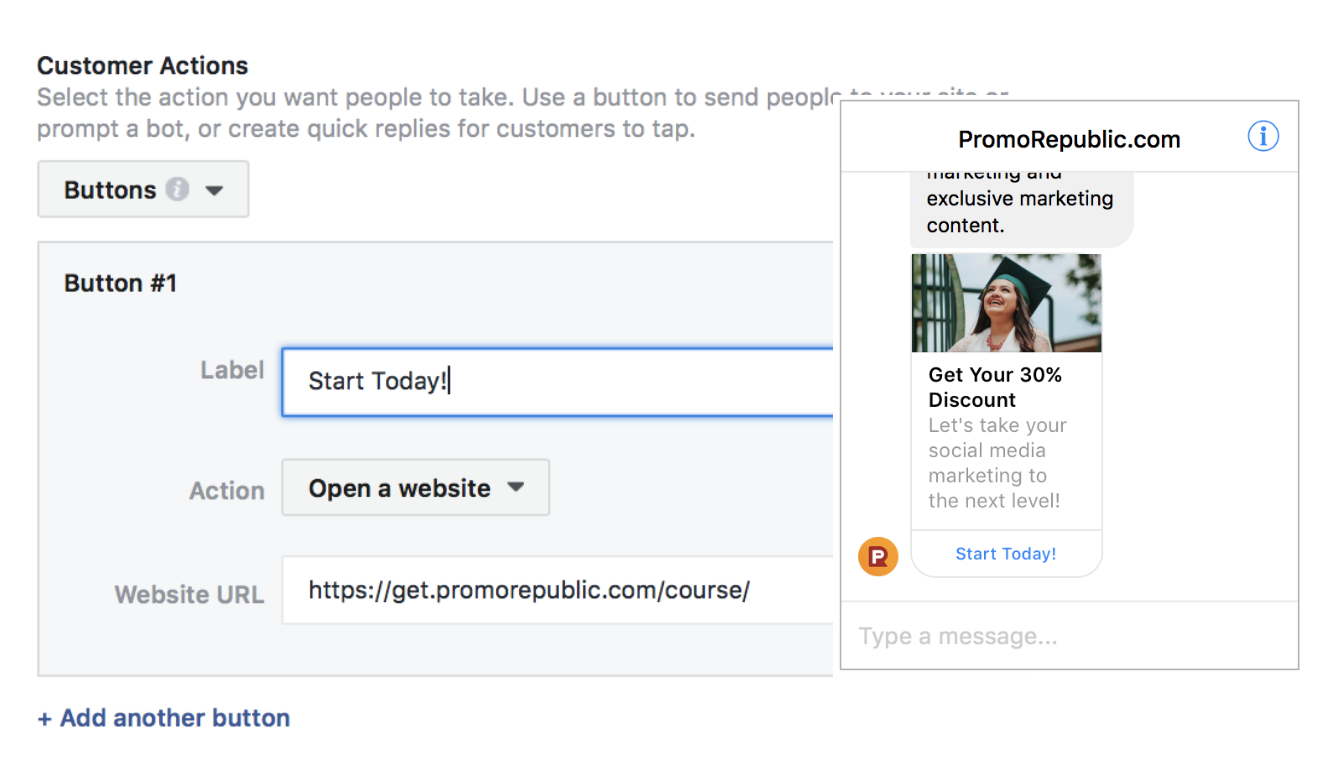Viewport: 1322px width, 764px height.
Task: Click the Label field containing Start Today!
Action: (557, 381)
